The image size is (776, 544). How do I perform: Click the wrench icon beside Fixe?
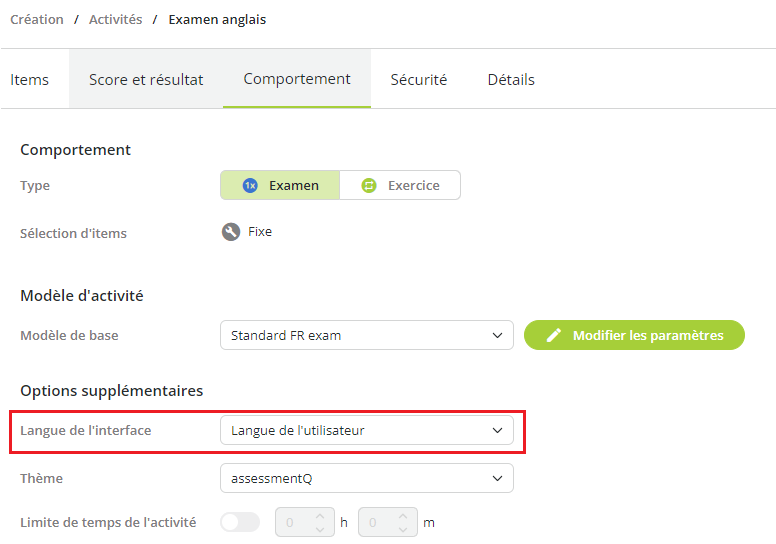point(231,232)
